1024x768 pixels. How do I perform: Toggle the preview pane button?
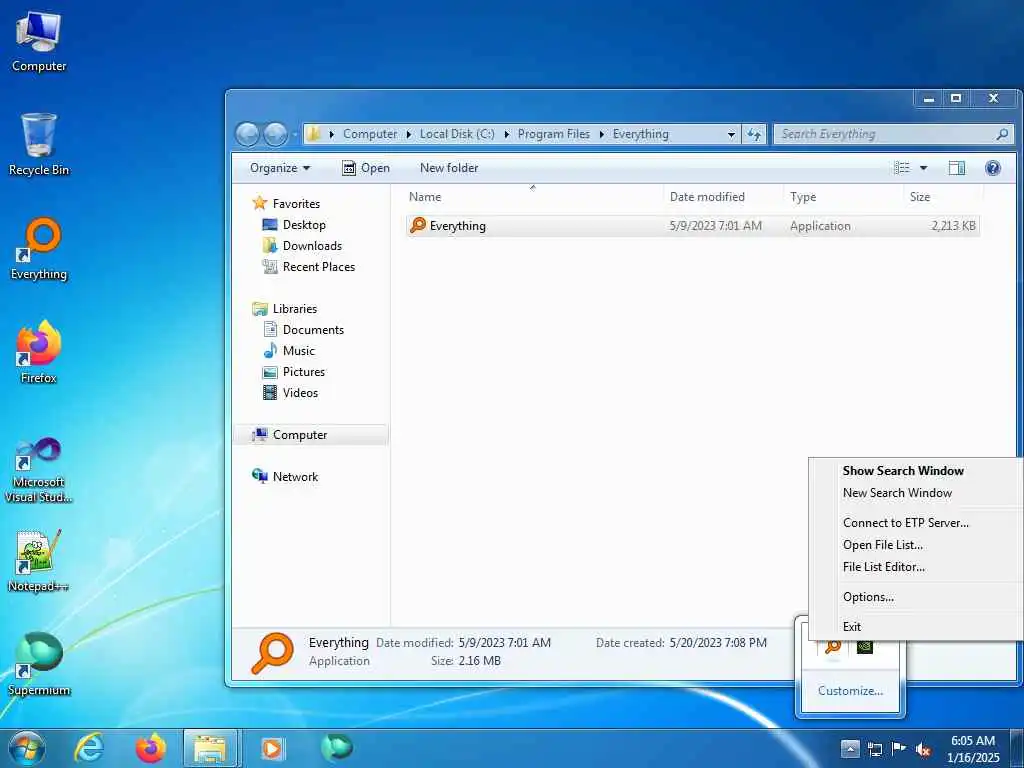point(957,168)
